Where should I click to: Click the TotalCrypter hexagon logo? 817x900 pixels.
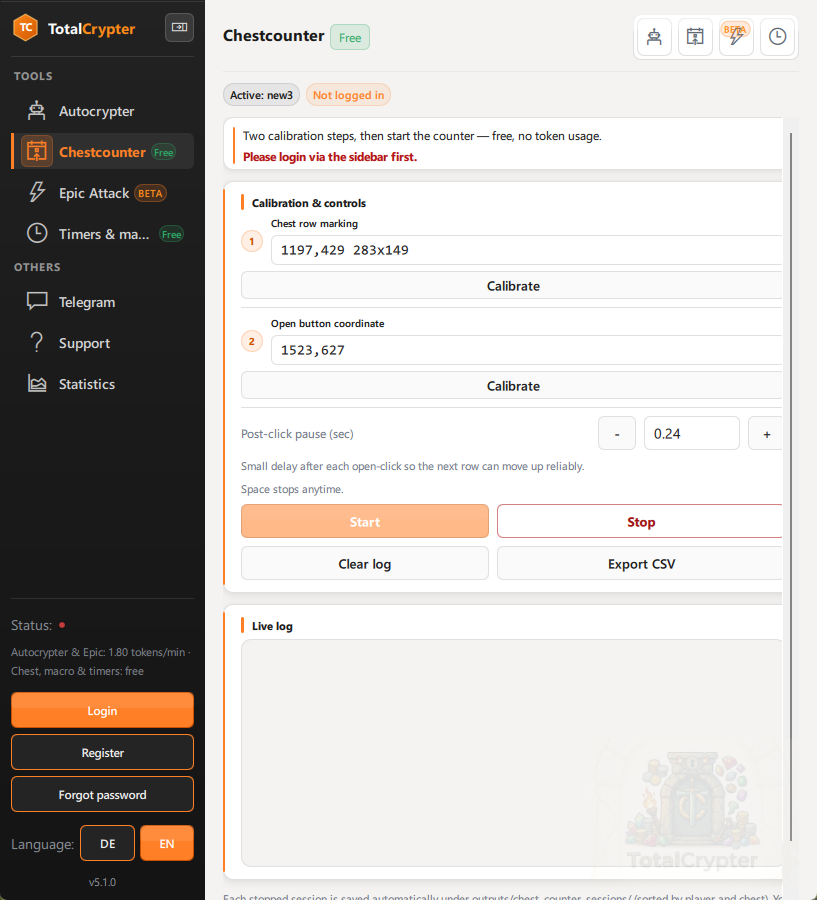coord(25,28)
